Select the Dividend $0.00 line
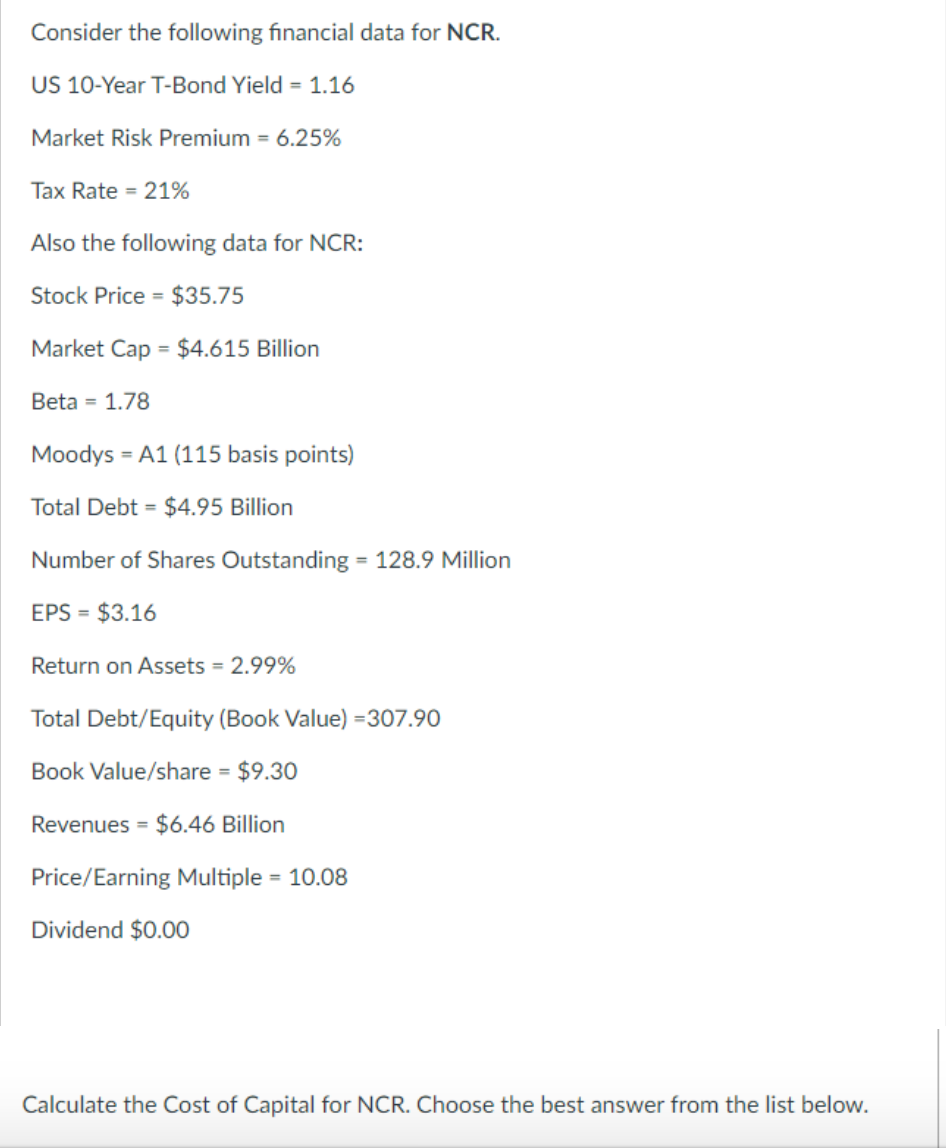The image size is (946, 1148). point(111,930)
